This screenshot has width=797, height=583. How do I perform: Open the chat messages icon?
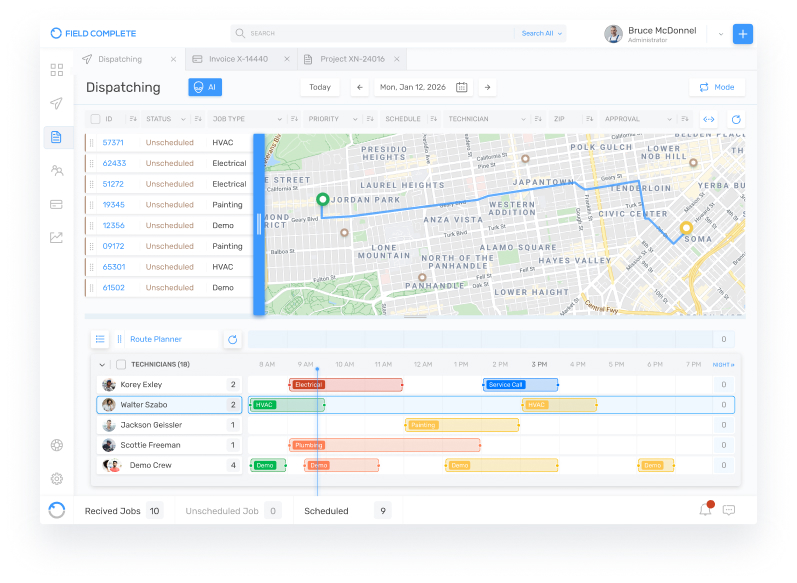coord(729,510)
